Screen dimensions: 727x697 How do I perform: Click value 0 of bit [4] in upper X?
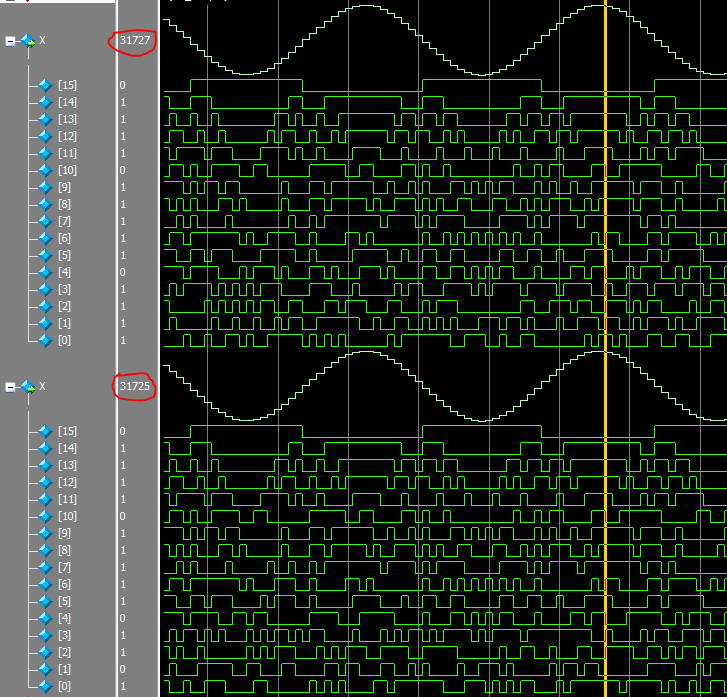click(123, 272)
